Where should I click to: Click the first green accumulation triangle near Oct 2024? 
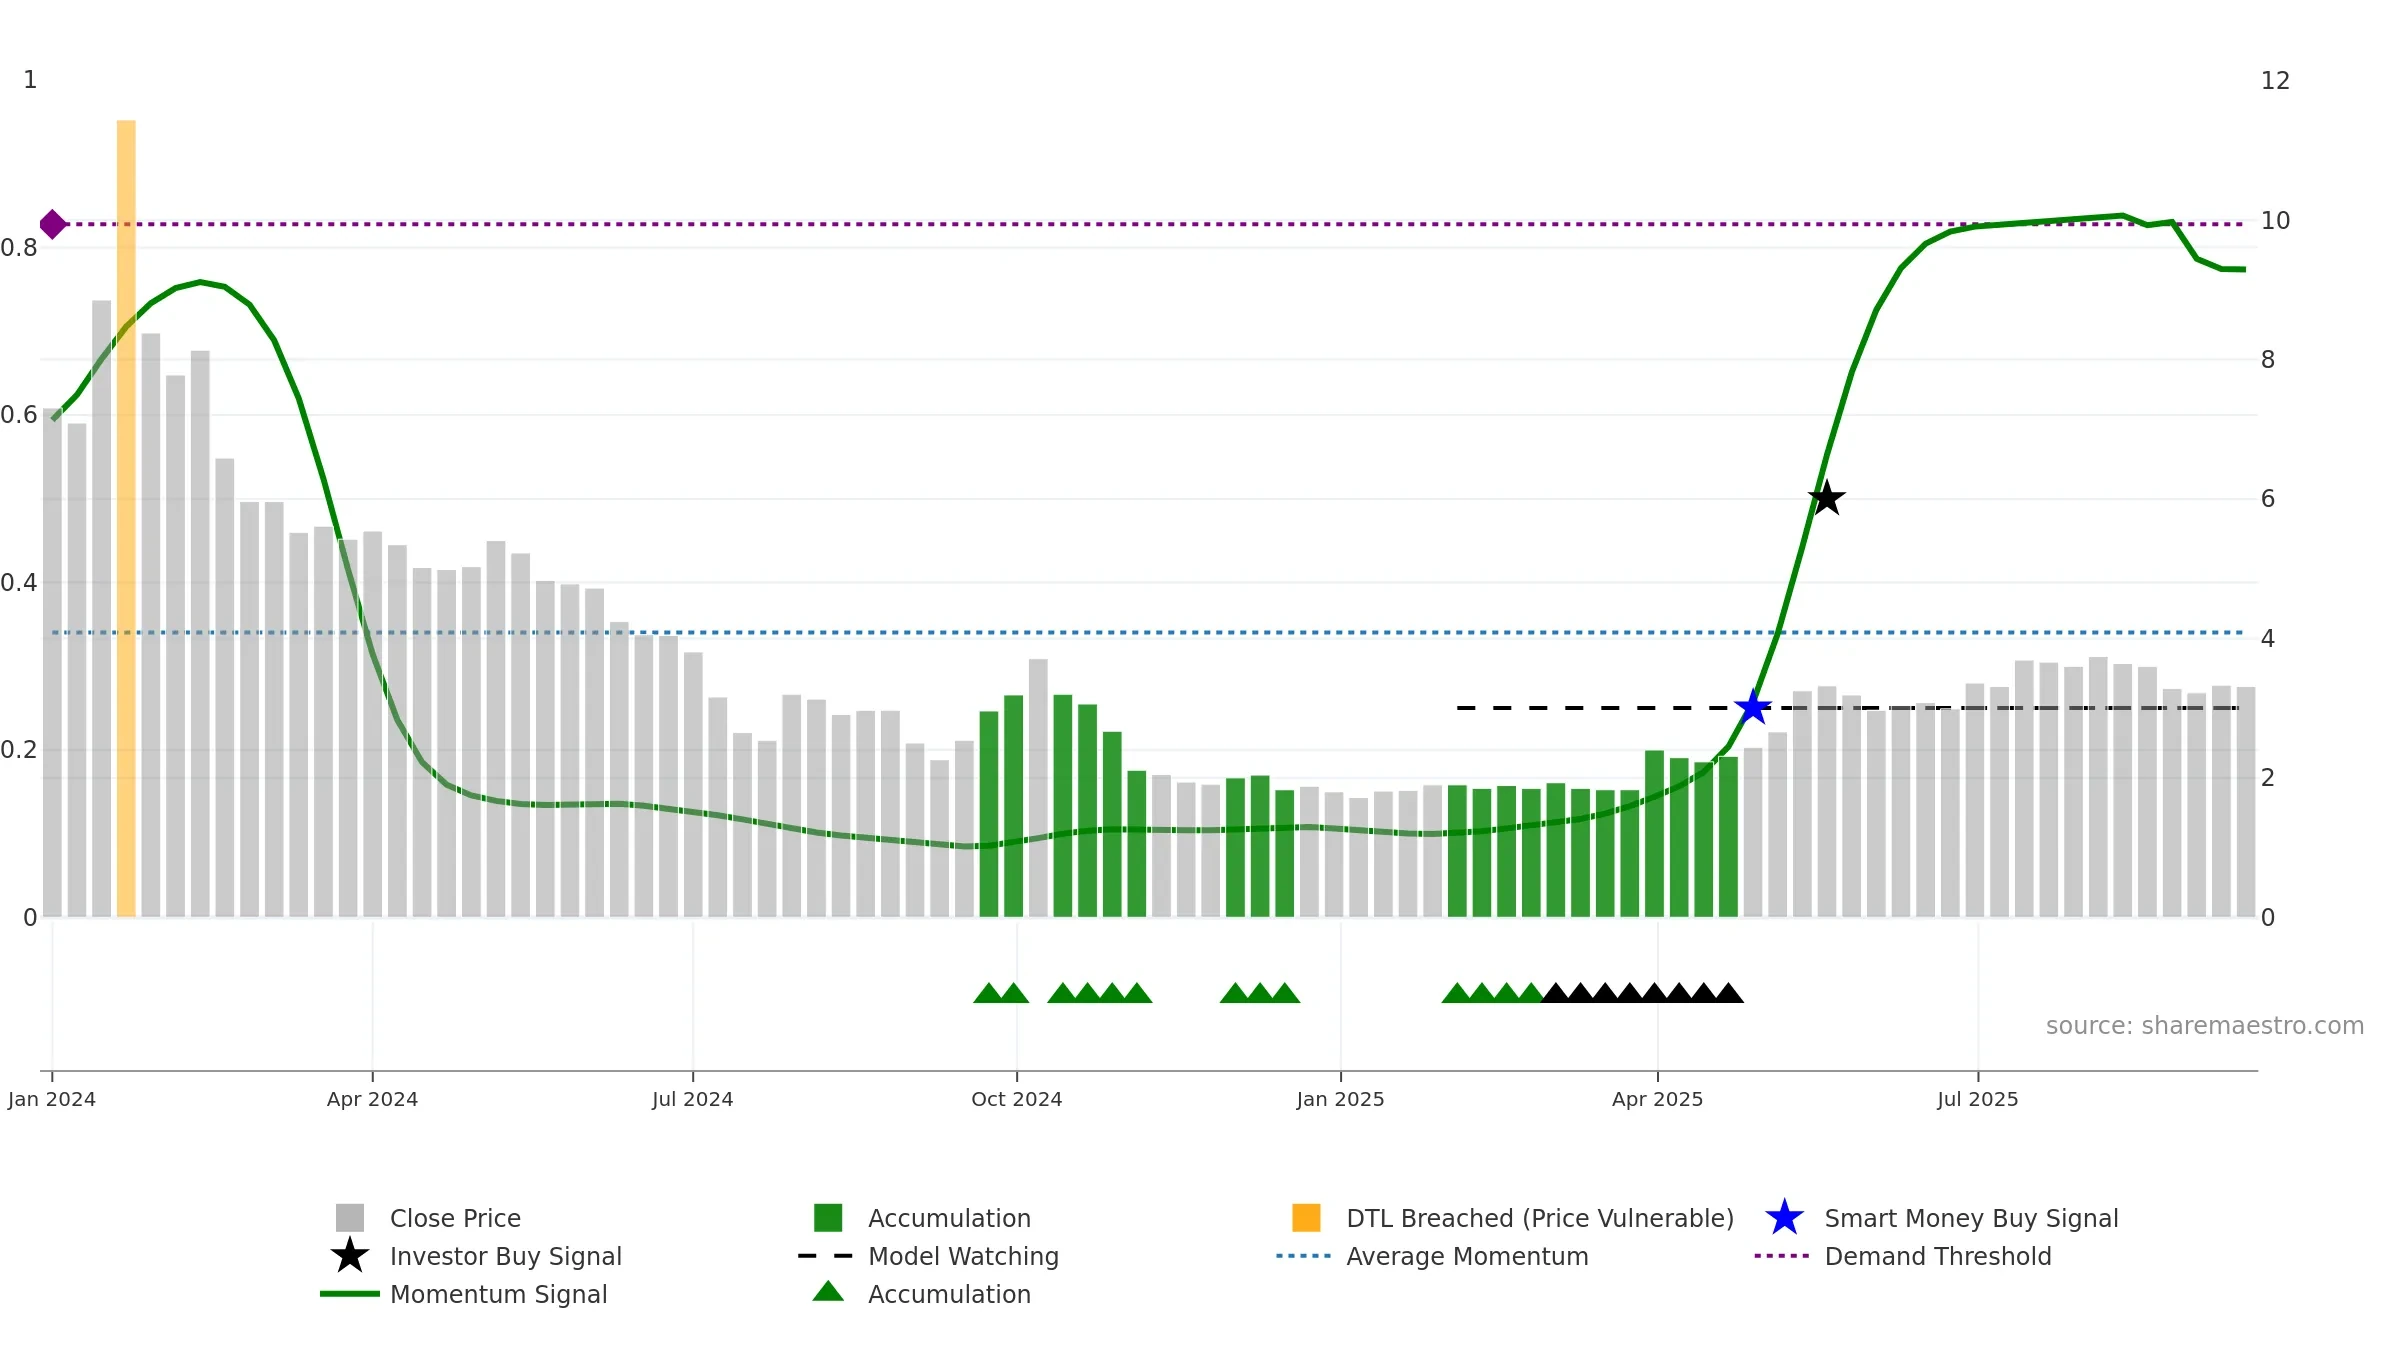click(x=988, y=993)
